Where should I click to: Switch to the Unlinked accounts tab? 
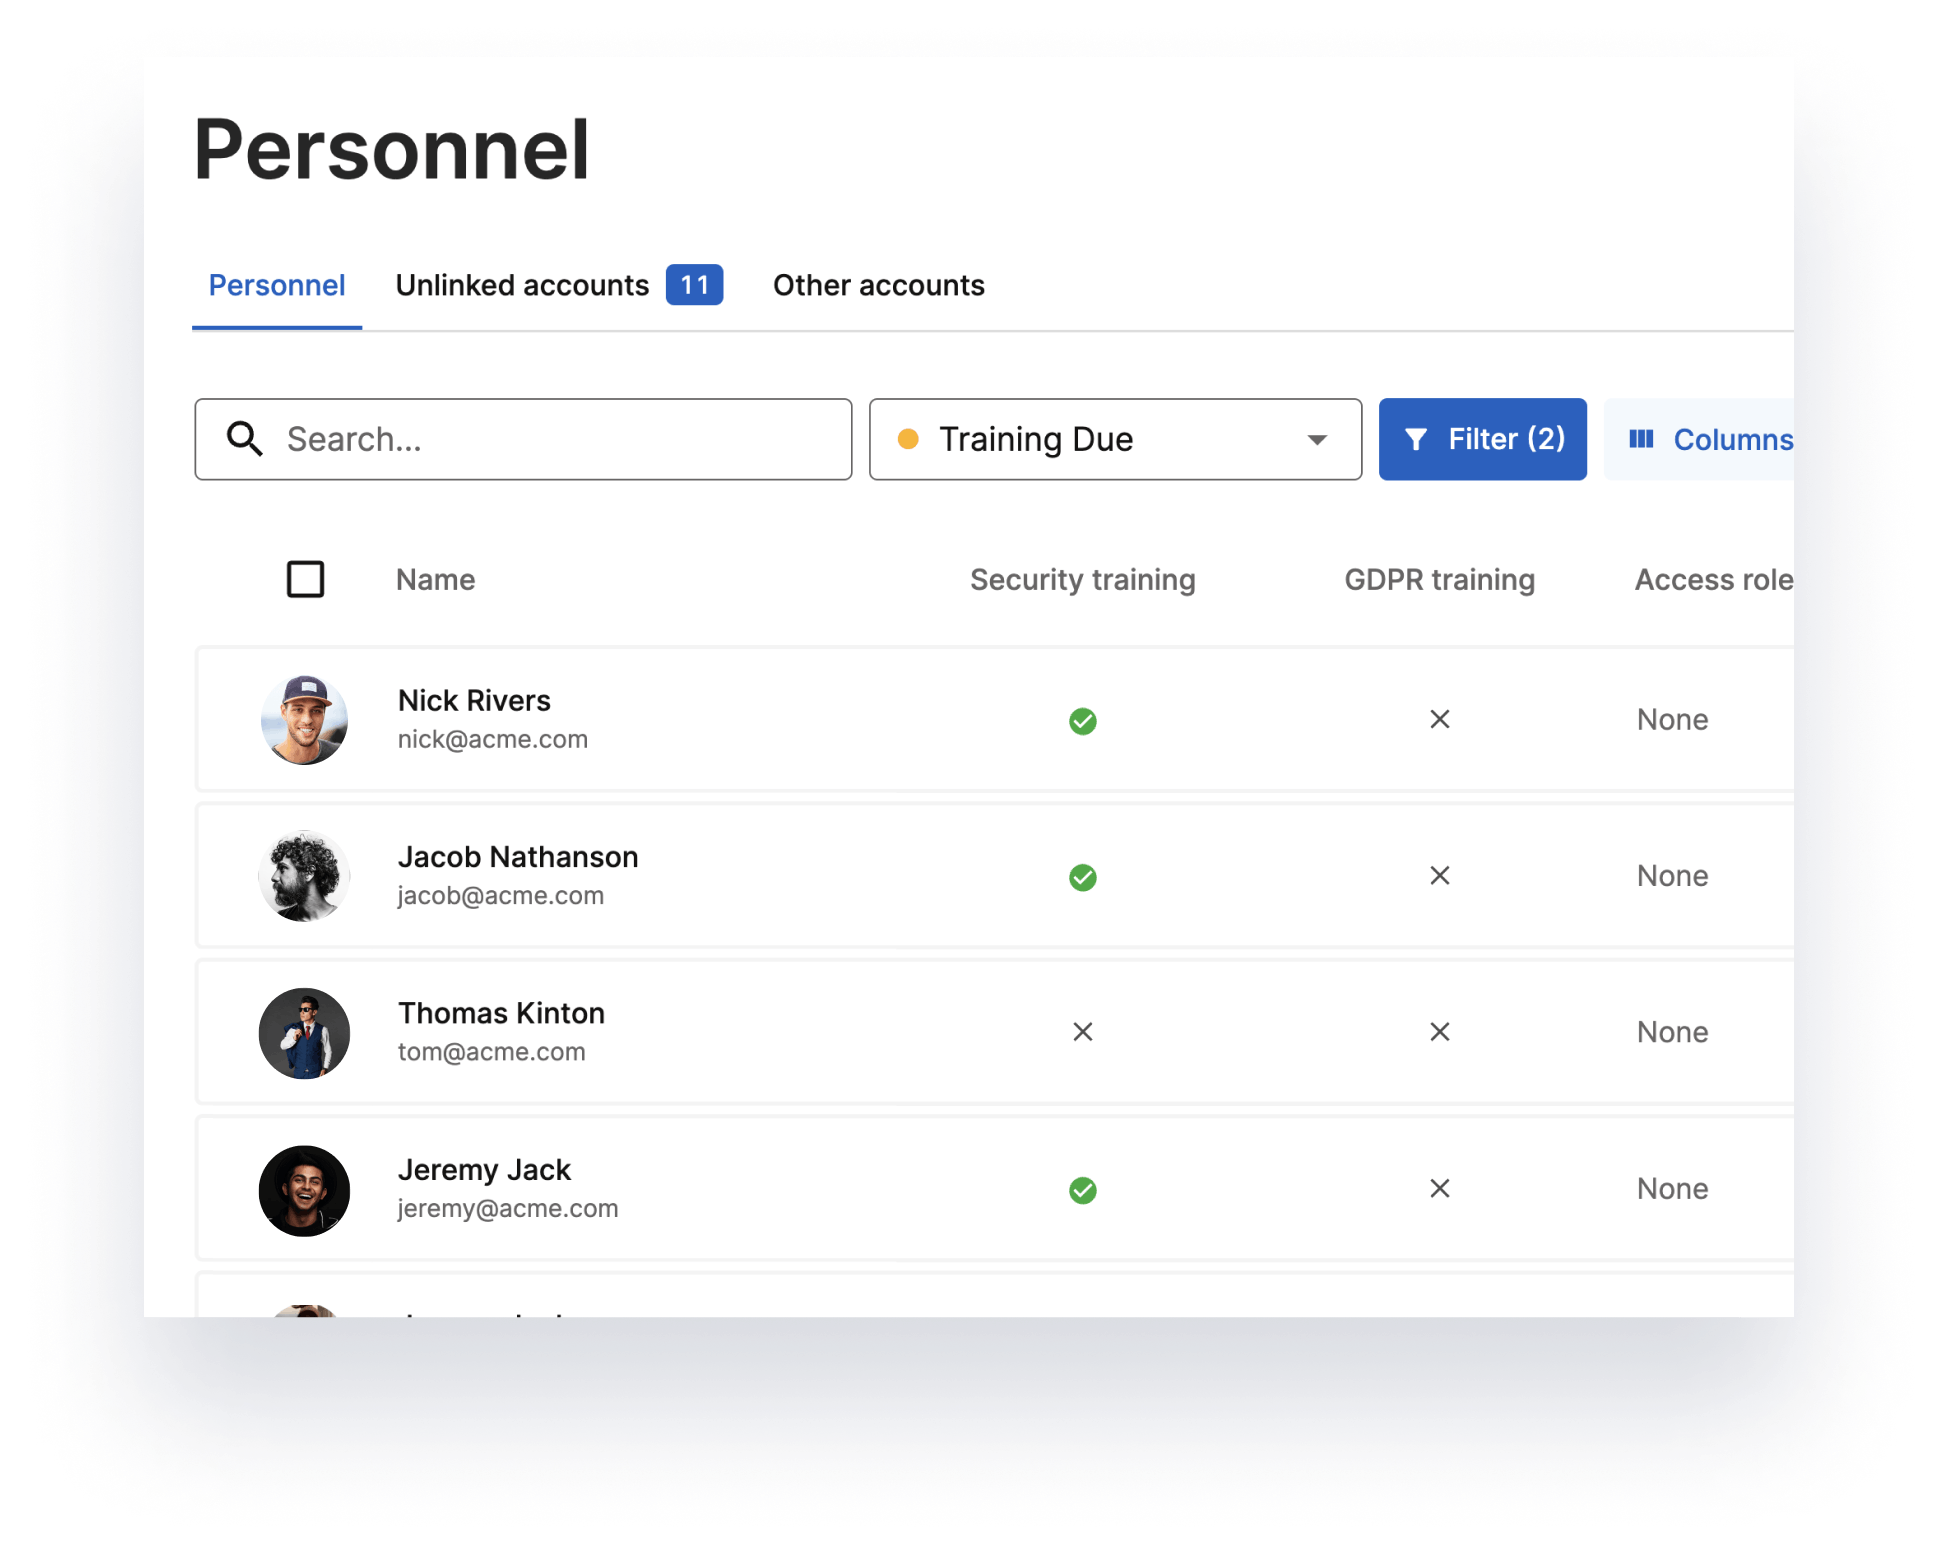(x=522, y=286)
